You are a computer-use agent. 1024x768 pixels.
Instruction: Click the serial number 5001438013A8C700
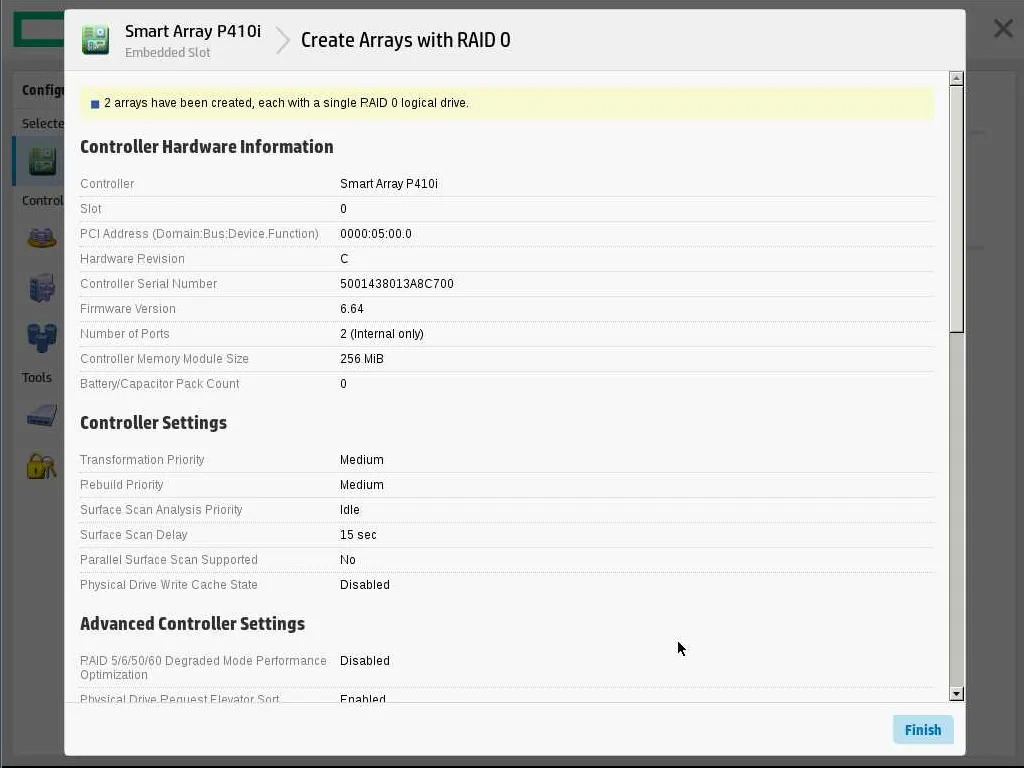396,283
